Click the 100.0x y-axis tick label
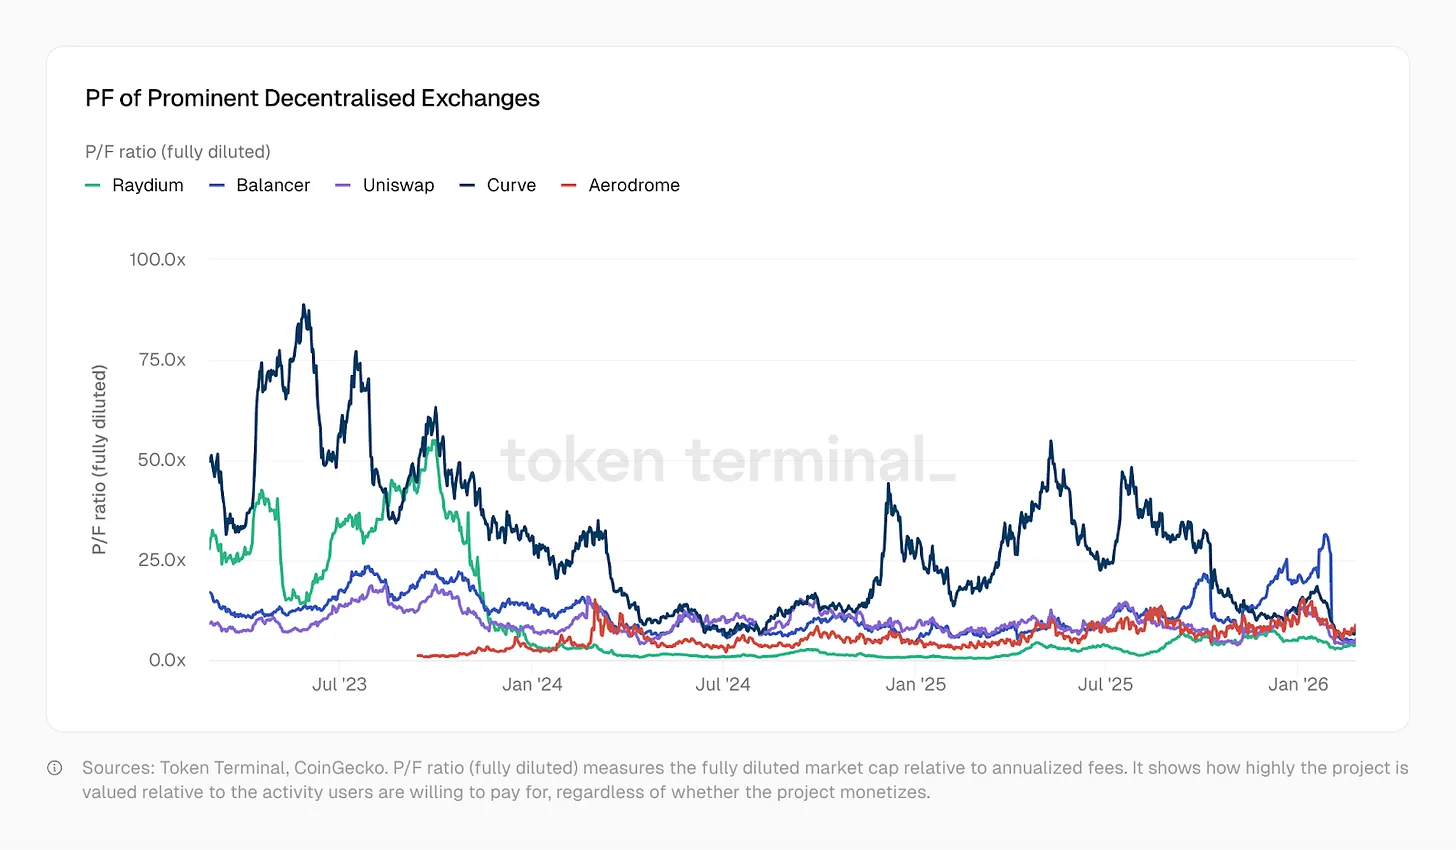1456x850 pixels. point(157,259)
